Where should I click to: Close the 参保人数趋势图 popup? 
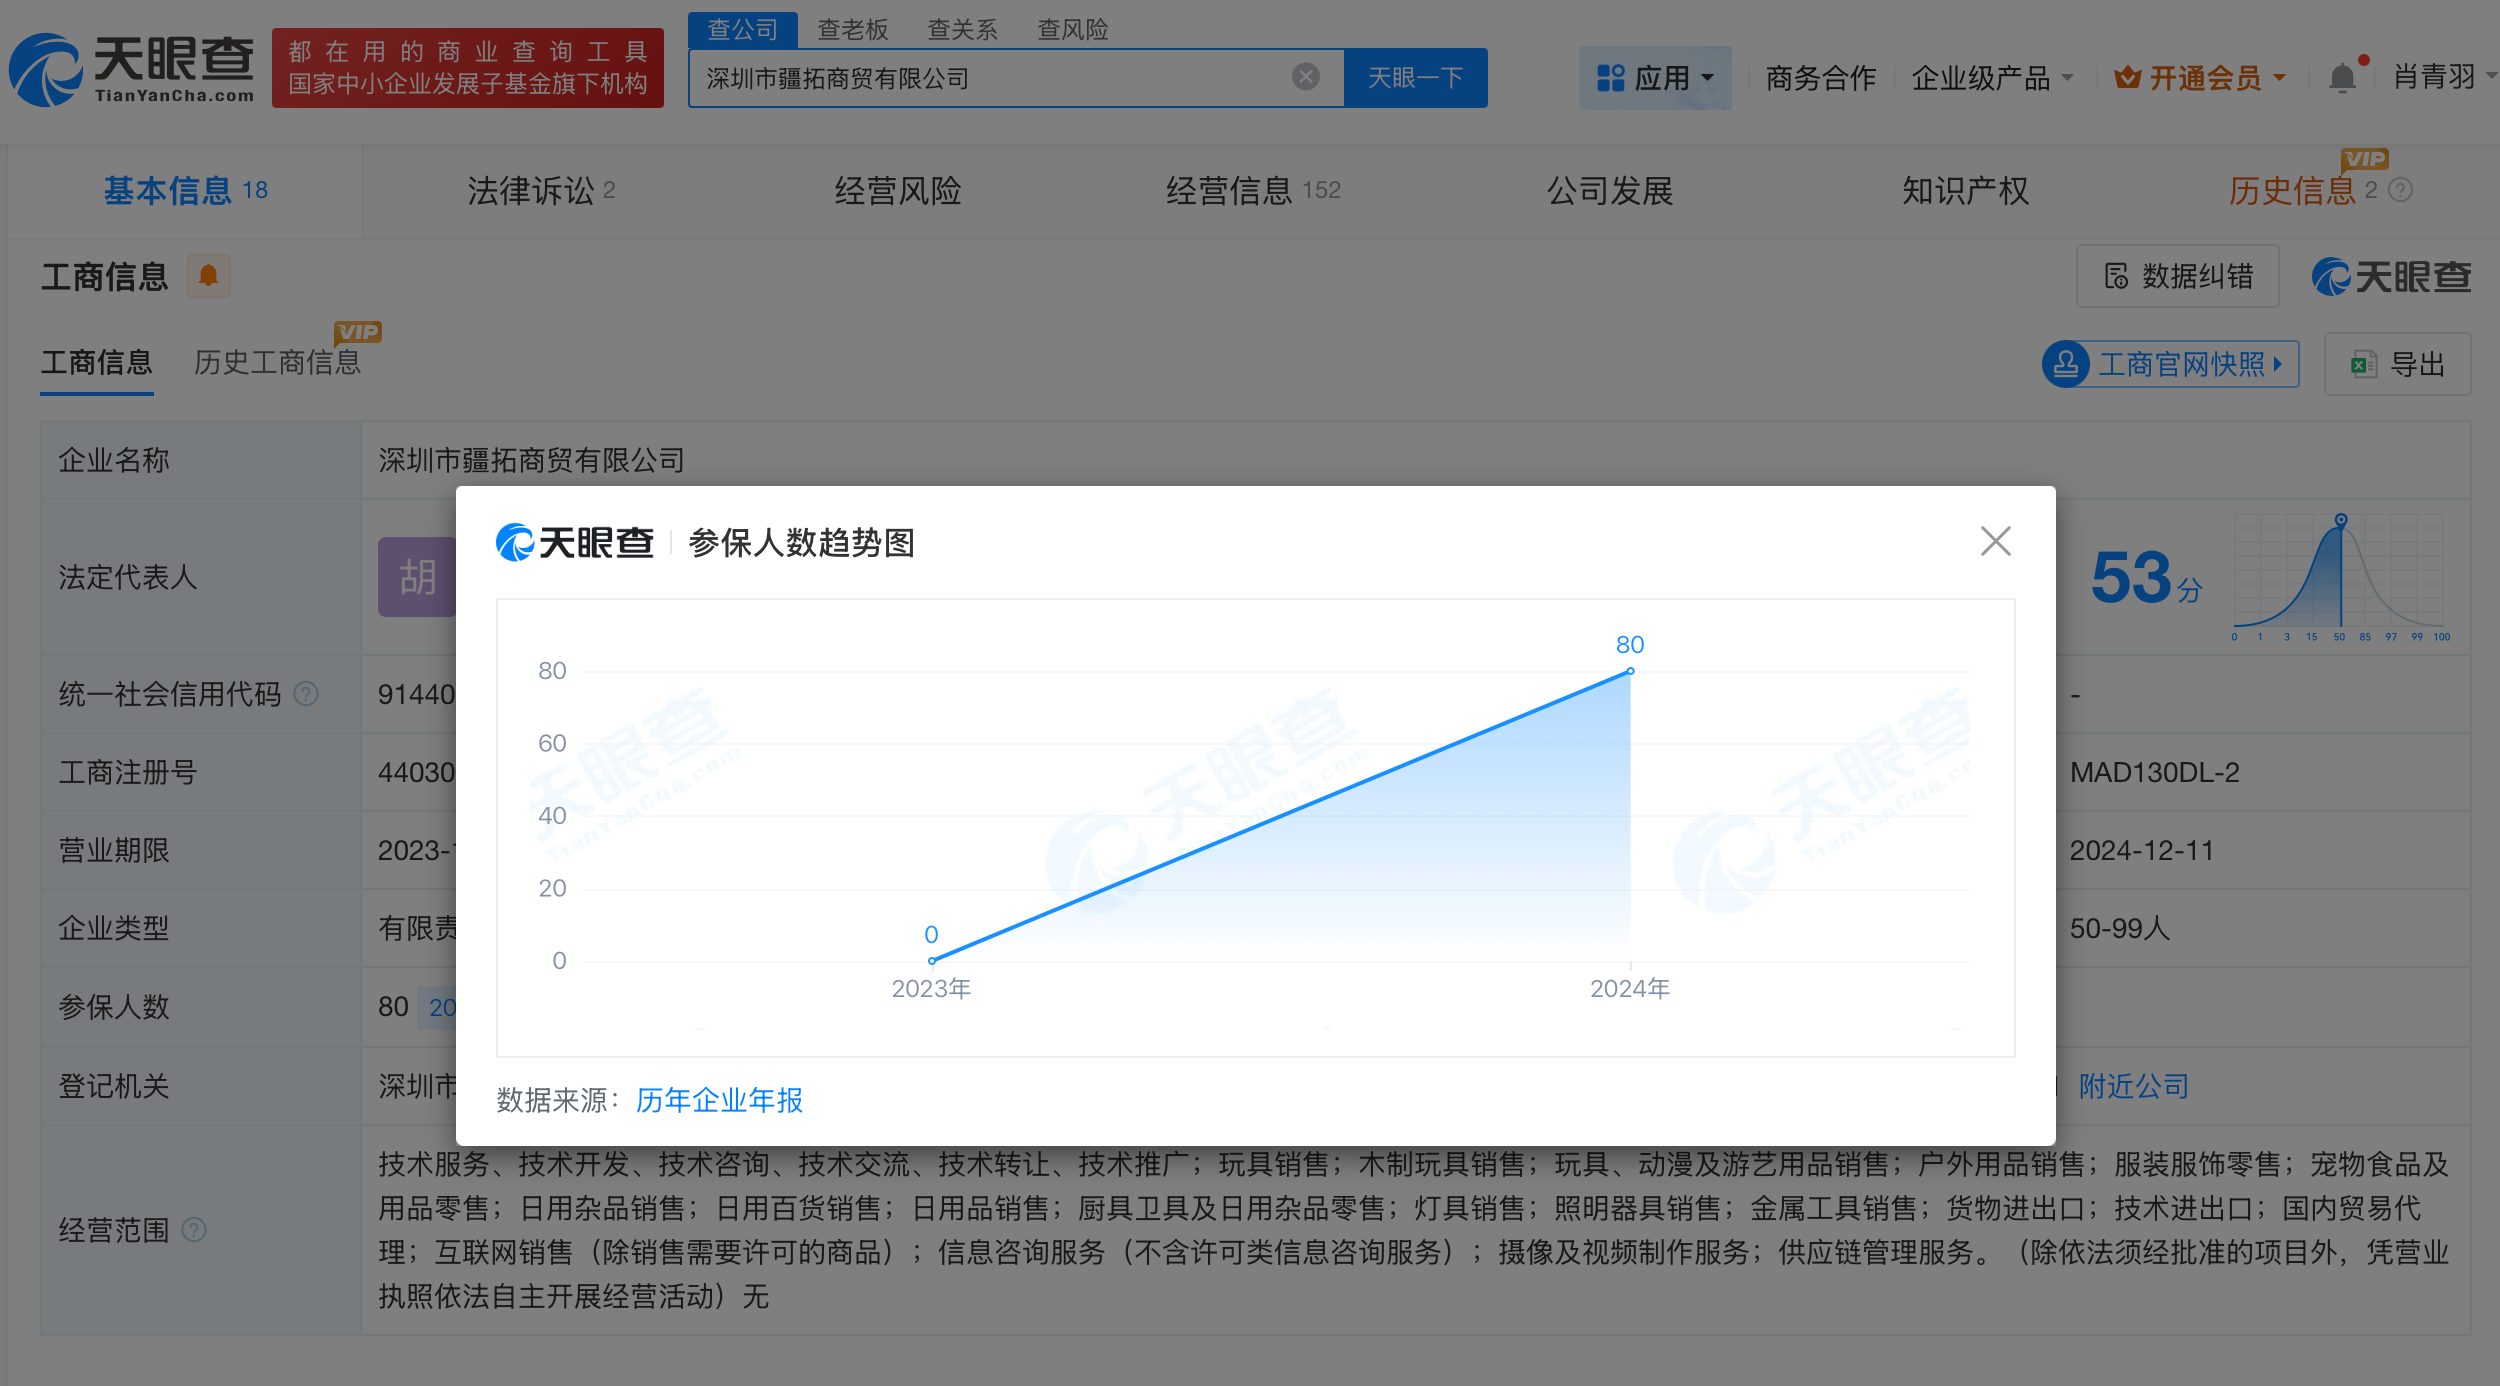(x=1995, y=540)
